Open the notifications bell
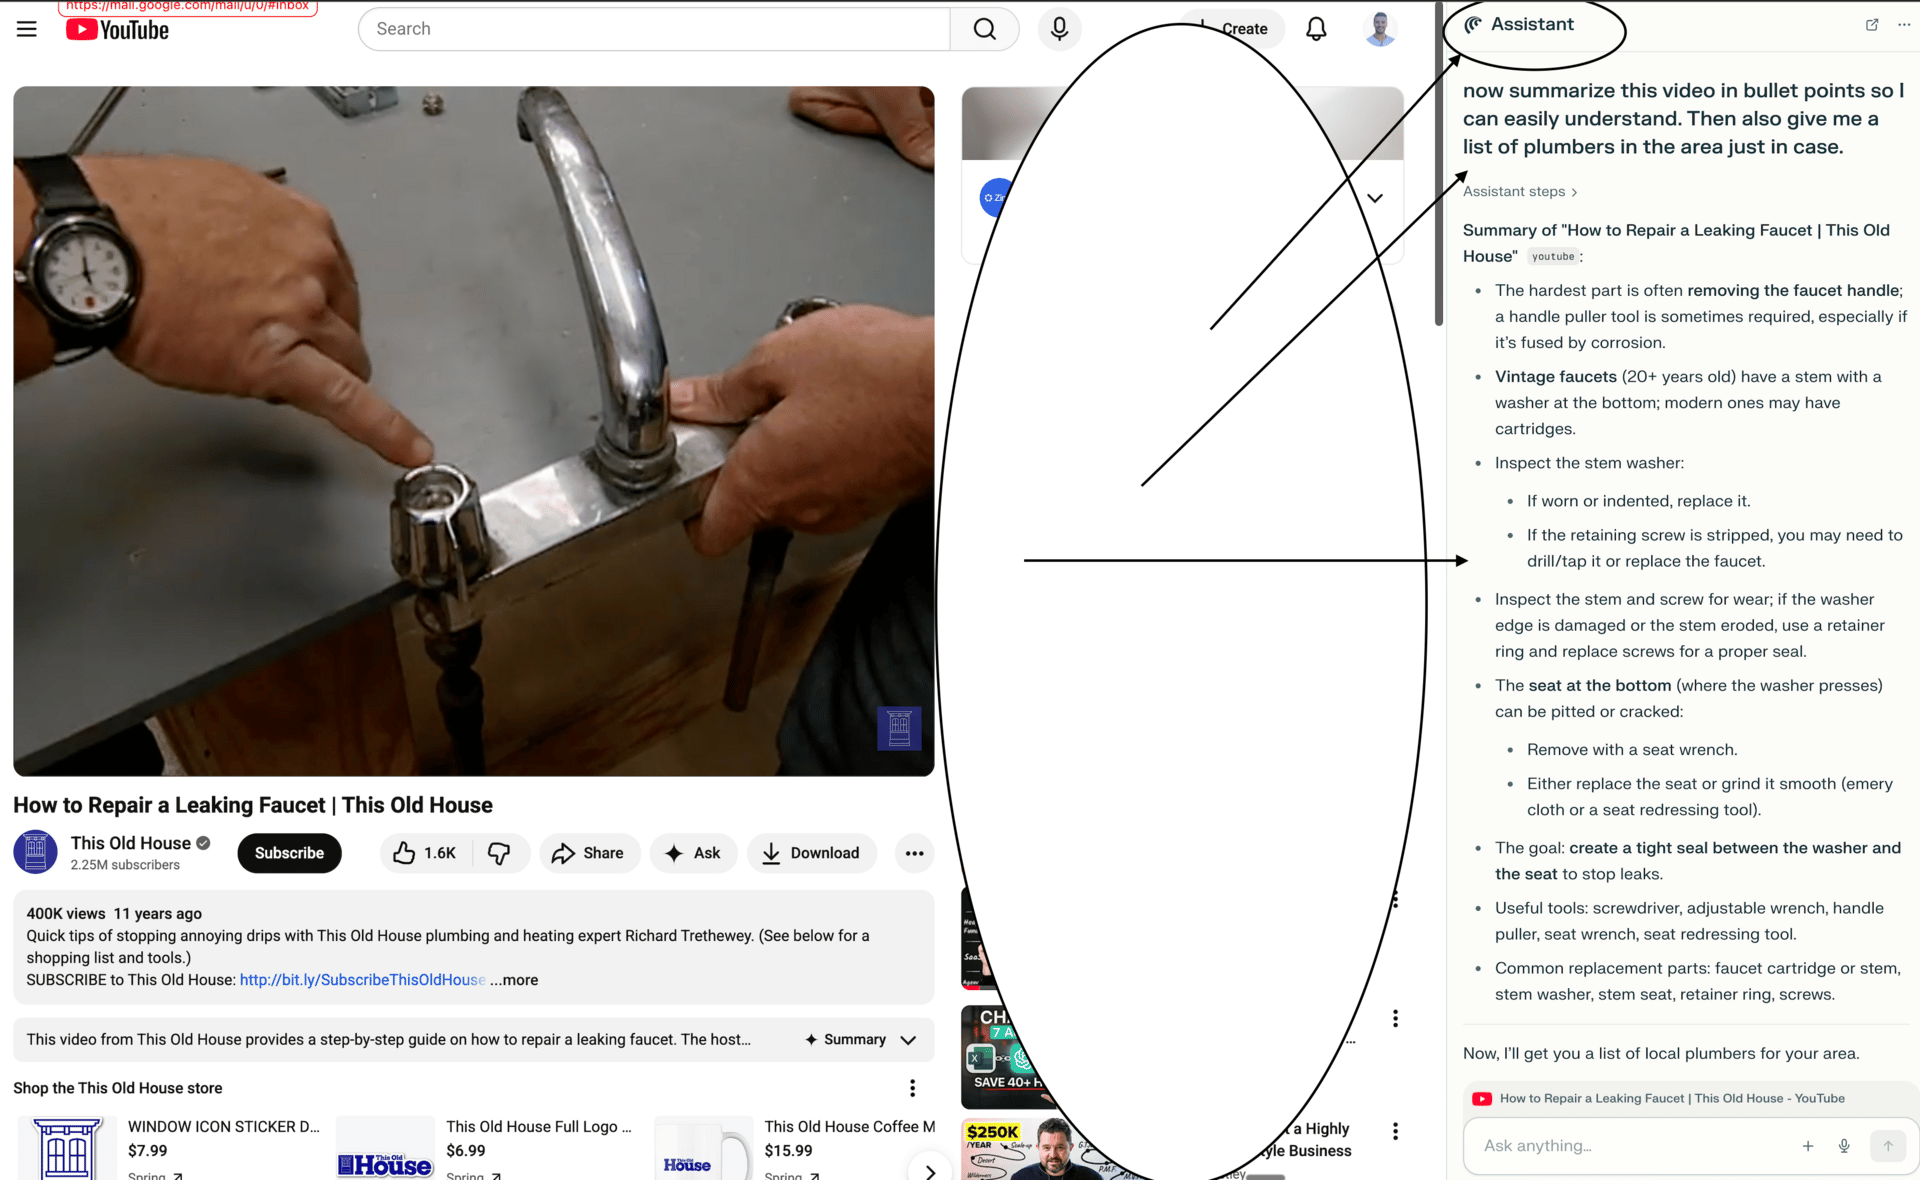 coord(1316,29)
